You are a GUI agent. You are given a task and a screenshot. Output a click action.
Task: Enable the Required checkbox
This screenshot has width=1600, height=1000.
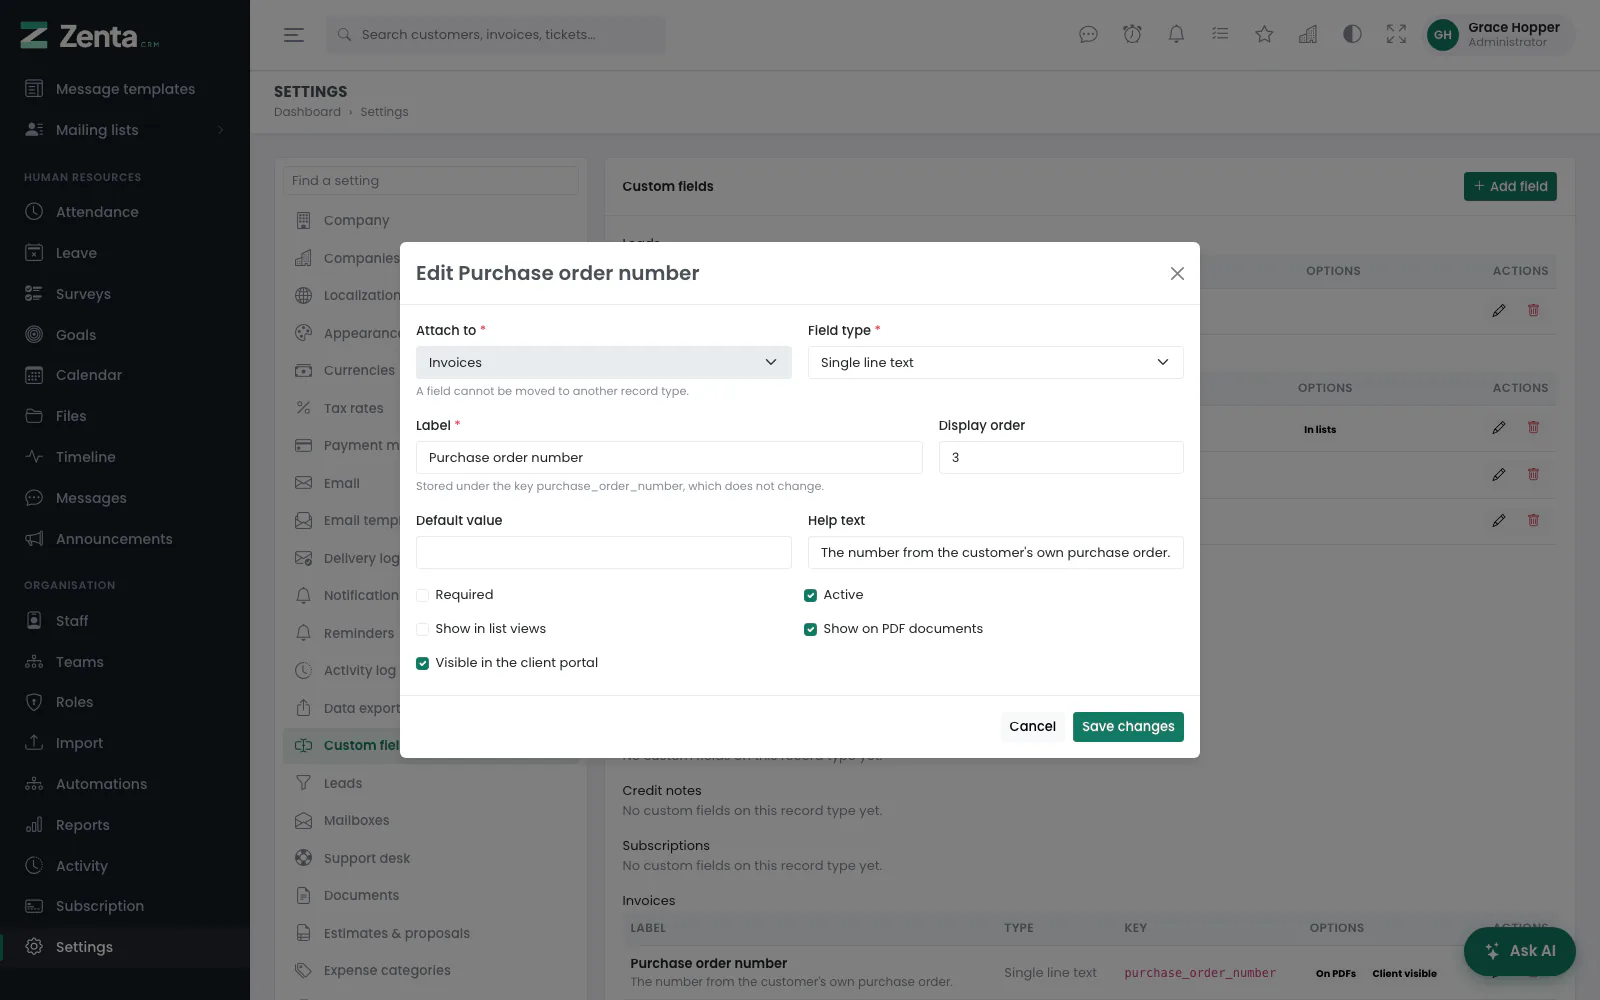(x=422, y=595)
